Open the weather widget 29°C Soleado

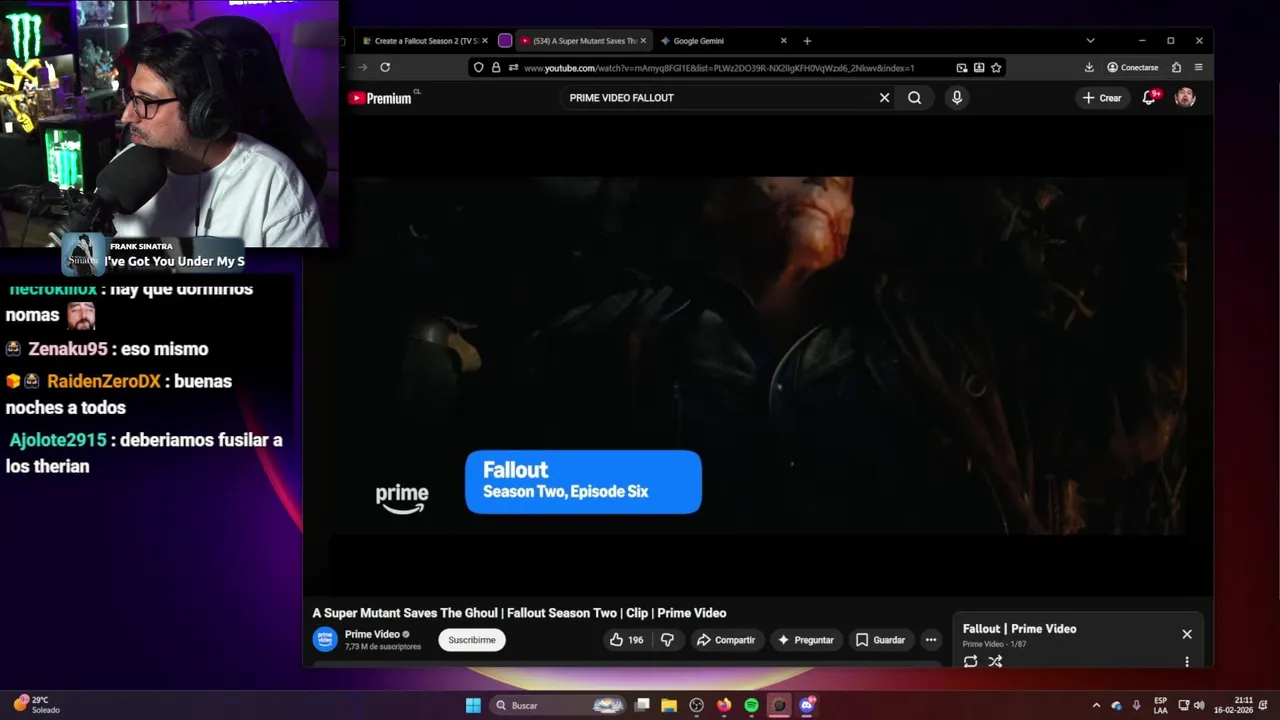(36, 705)
